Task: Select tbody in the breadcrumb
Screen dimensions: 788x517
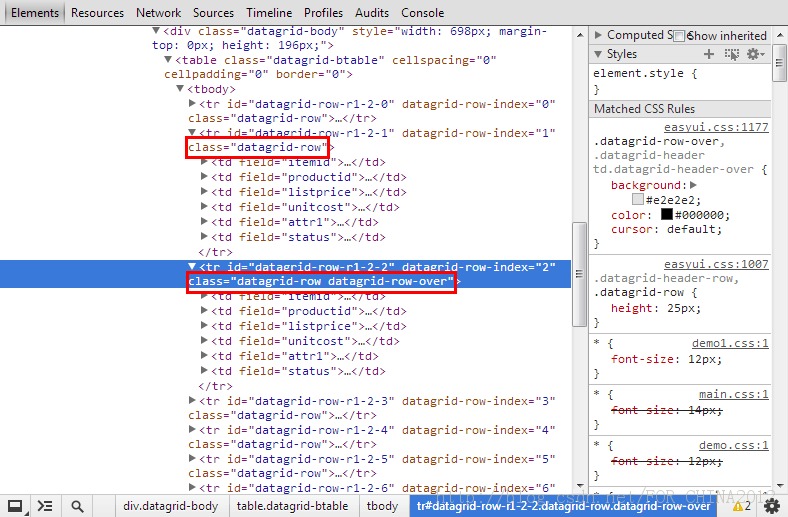Action: 382,506
